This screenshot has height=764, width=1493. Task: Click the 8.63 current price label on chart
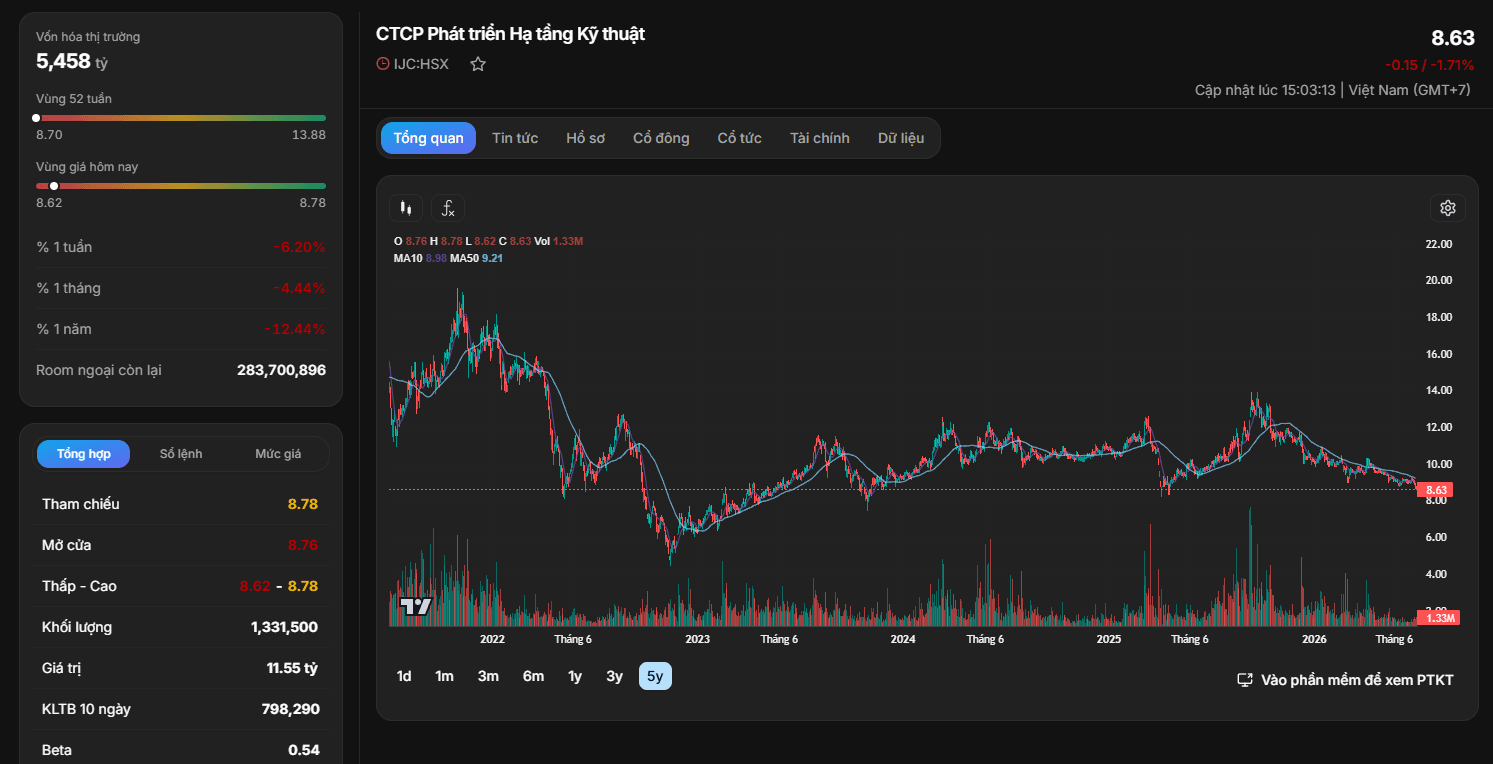point(1436,490)
